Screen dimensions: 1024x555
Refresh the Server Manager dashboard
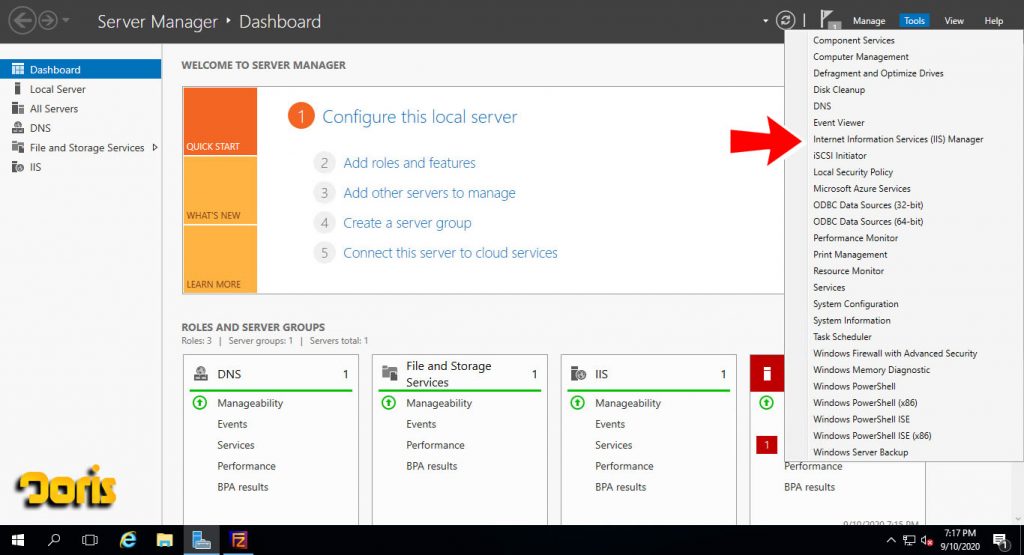point(785,20)
